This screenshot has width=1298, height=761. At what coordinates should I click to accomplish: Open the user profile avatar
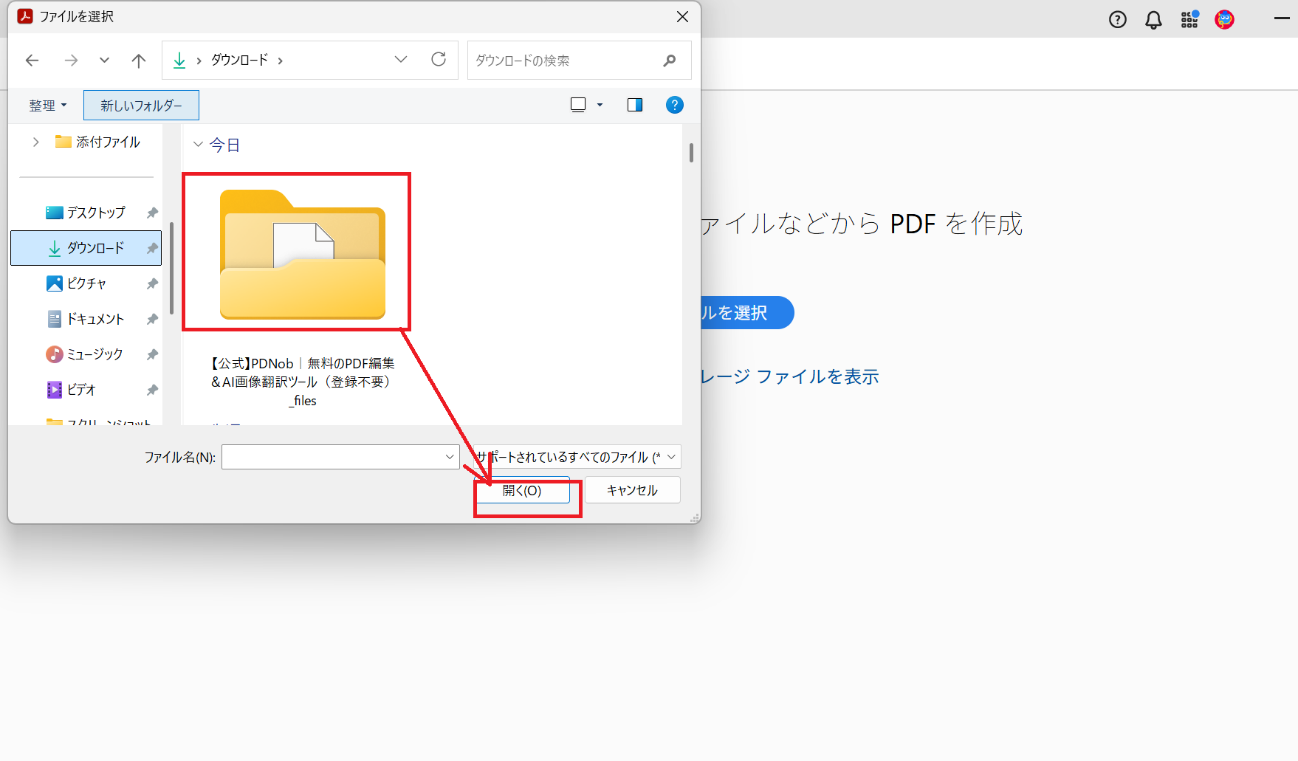[x=1224, y=20]
